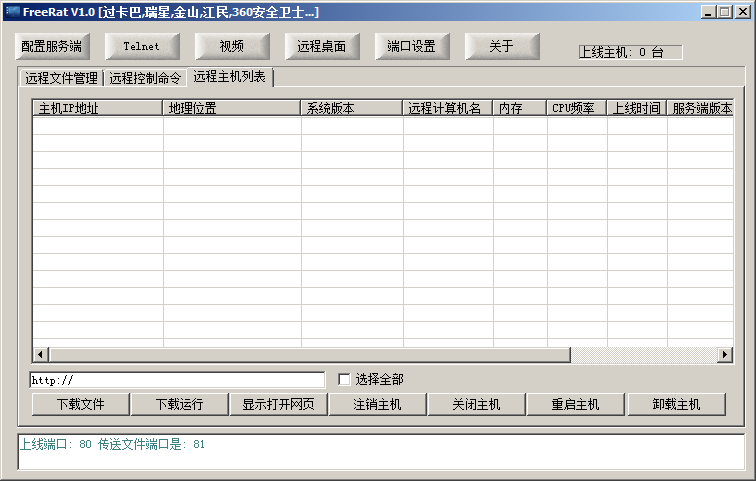
Task: Click the 配置服务端 button
Action: tap(52, 47)
